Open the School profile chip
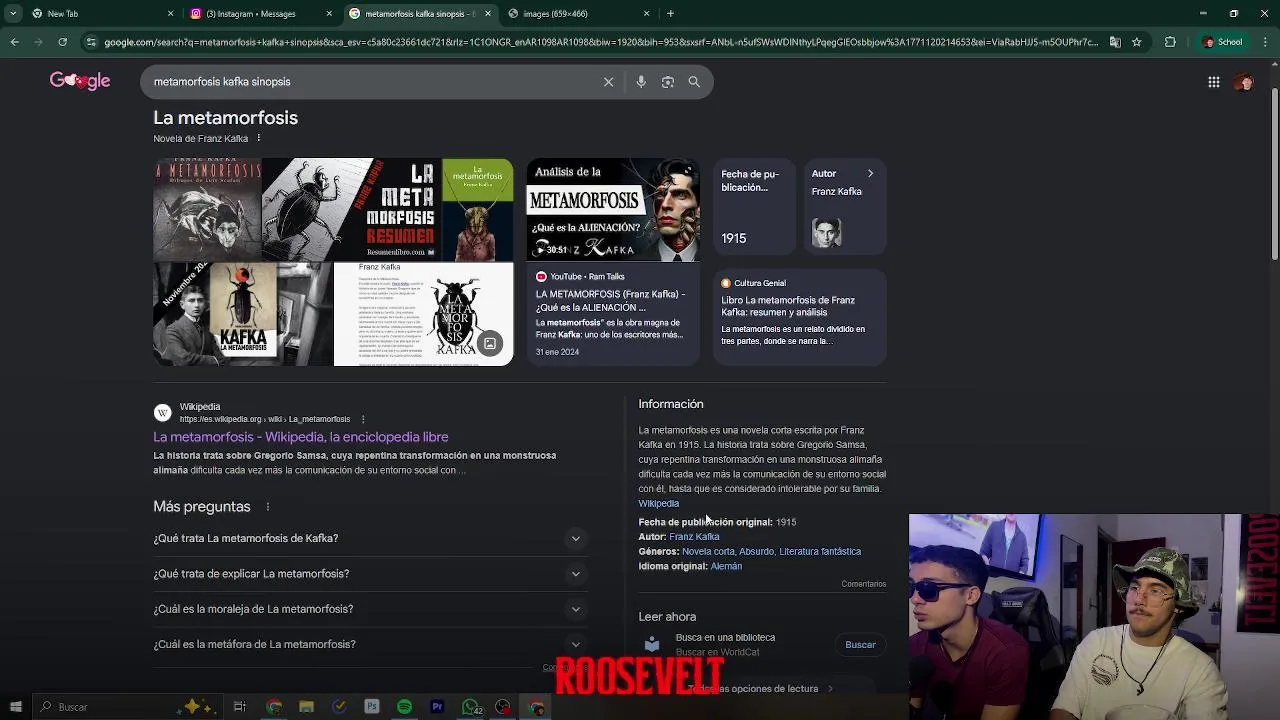The height and width of the screenshot is (720, 1280). (x=1222, y=42)
